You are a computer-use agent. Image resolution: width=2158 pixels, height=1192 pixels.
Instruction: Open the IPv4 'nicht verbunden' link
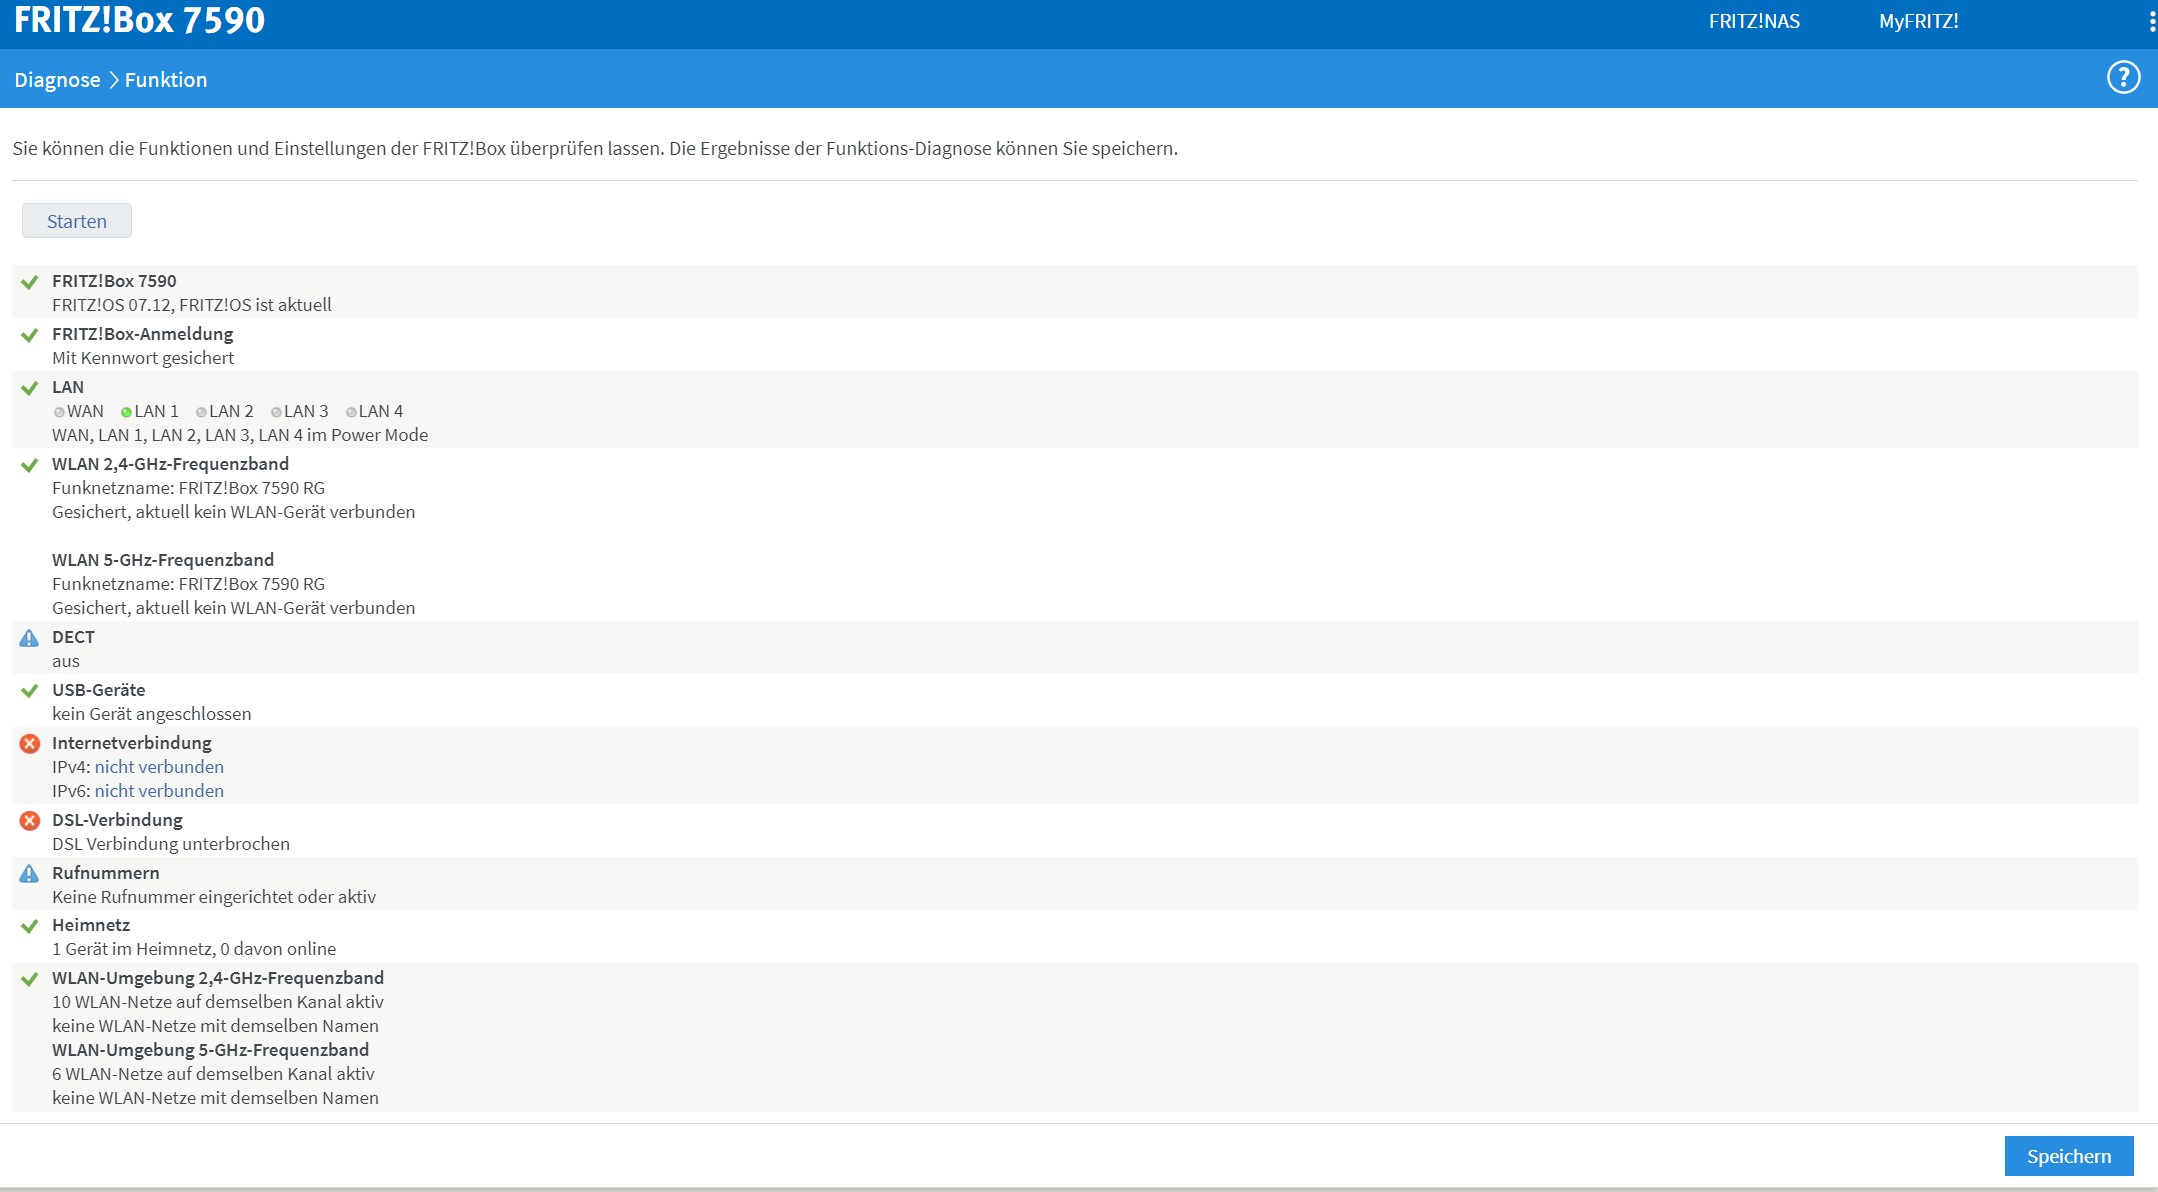point(159,767)
